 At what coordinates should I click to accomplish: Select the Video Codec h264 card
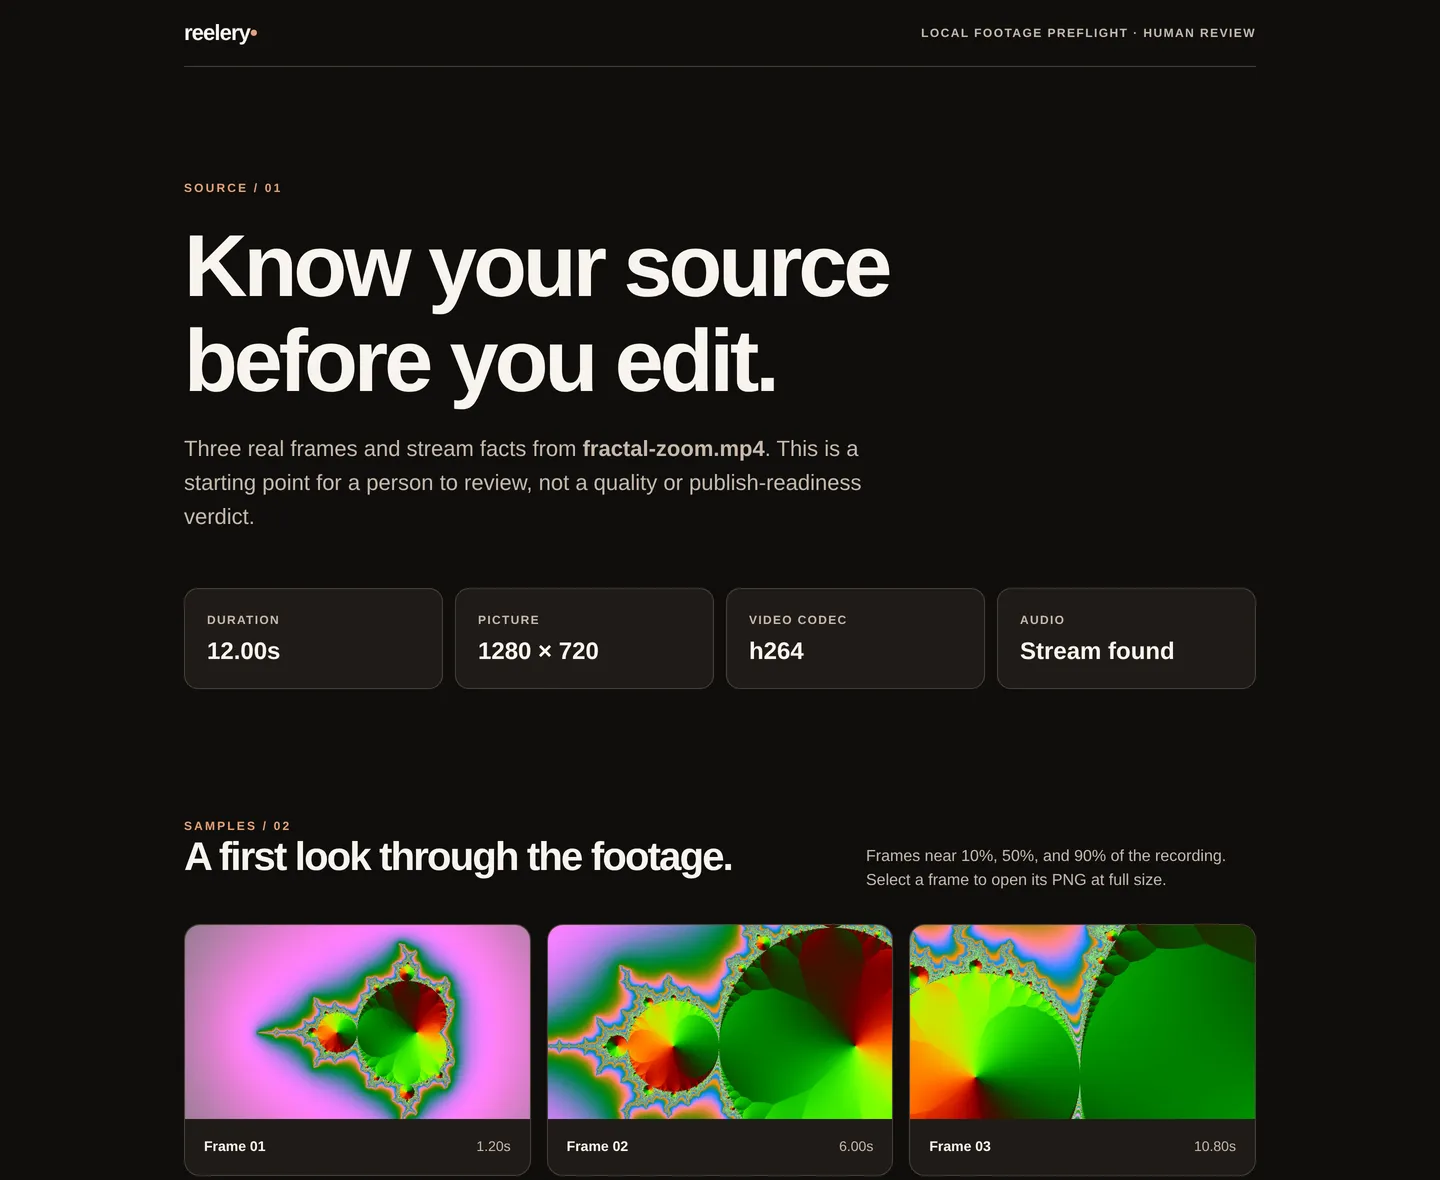(x=855, y=638)
